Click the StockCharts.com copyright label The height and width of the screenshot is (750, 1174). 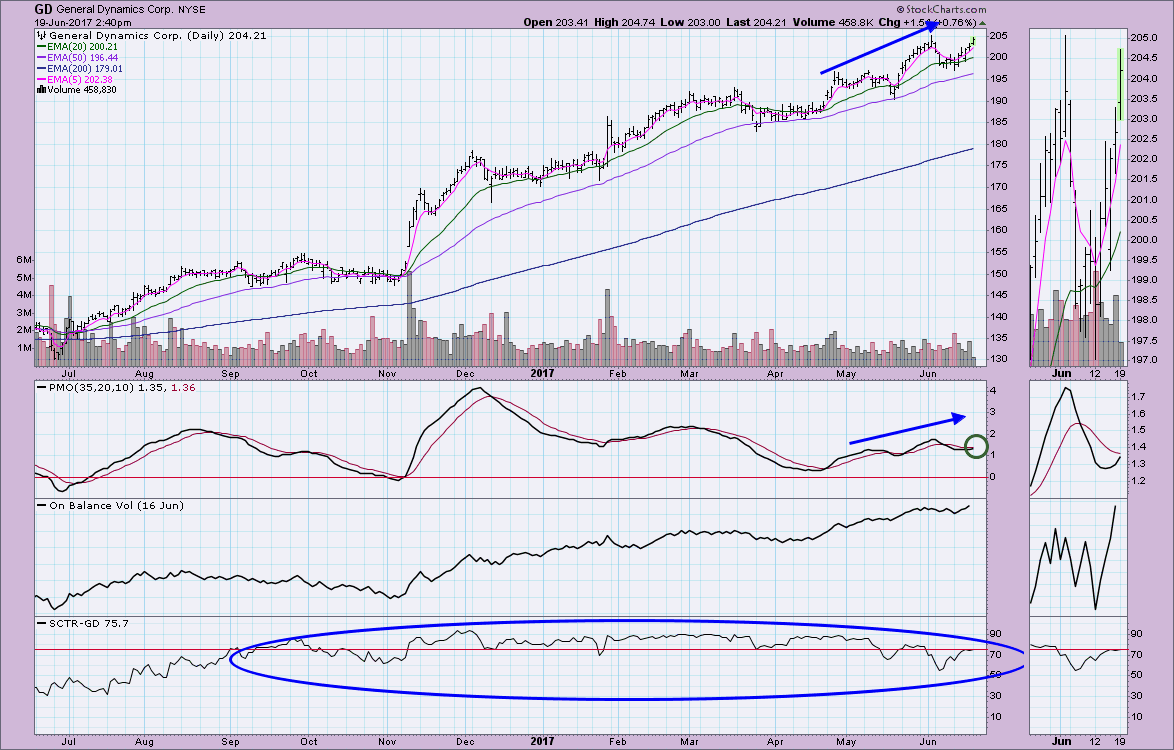(940, 10)
